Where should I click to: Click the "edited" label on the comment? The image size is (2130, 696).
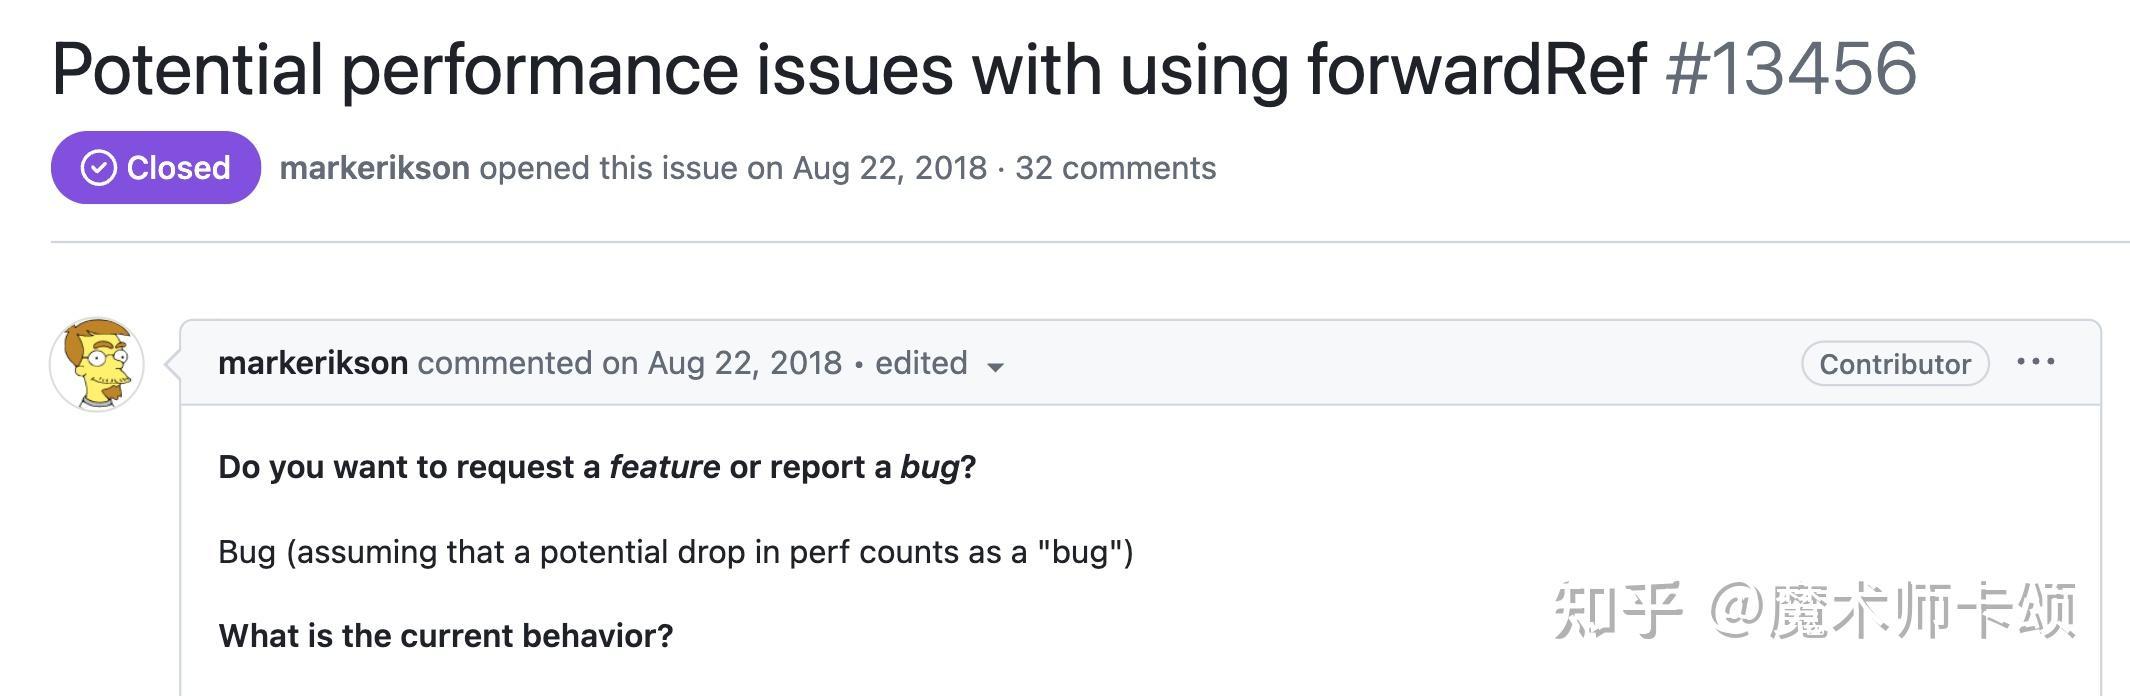[x=918, y=363]
